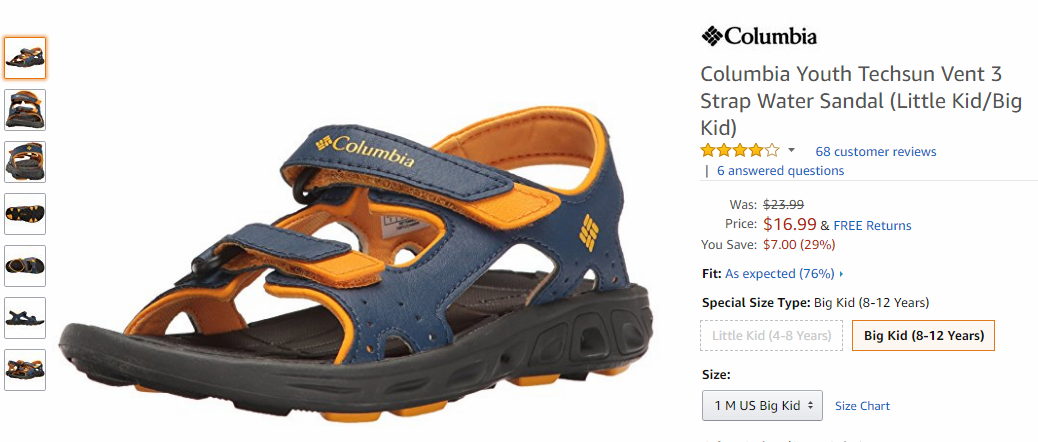1038x442 pixels.
Task: Open the Size Chart link
Action: click(x=863, y=406)
